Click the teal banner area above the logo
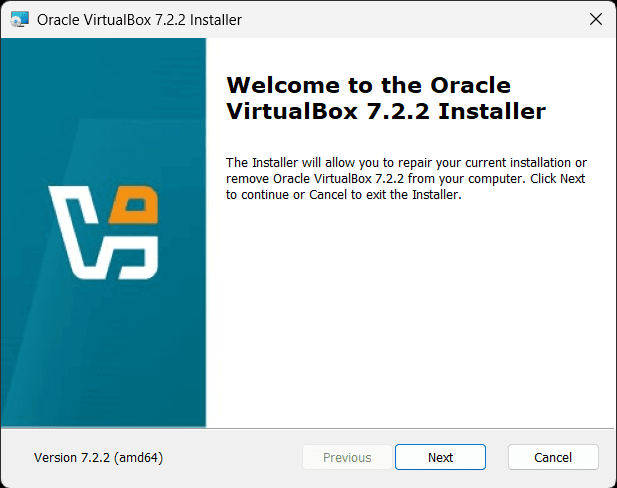The height and width of the screenshot is (488, 617). tap(103, 100)
